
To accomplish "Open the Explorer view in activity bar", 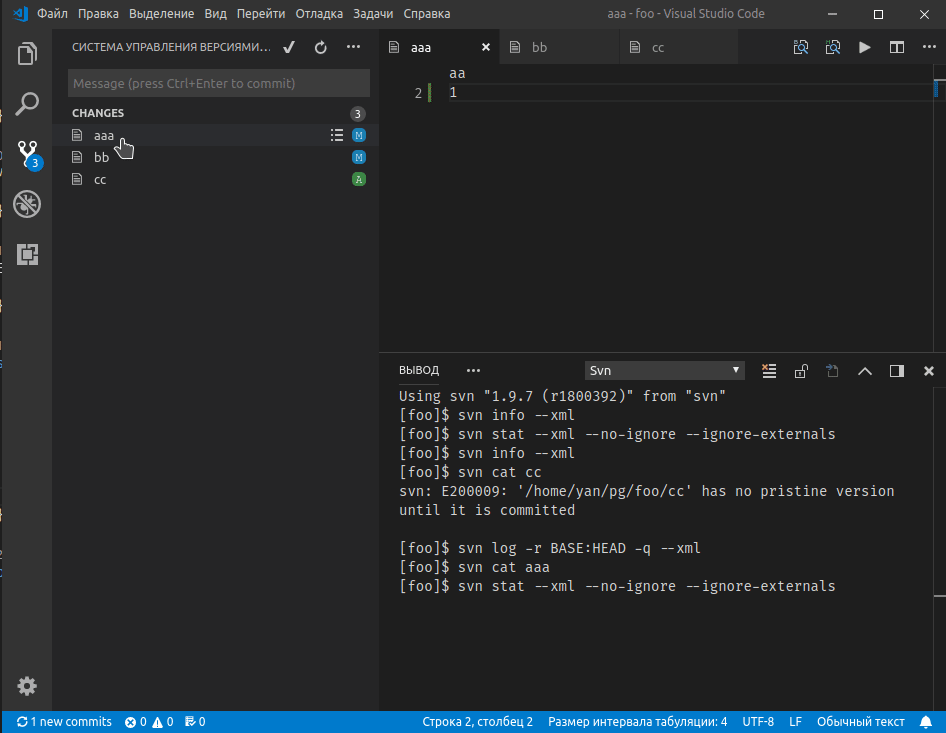I will tap(27, 54).
